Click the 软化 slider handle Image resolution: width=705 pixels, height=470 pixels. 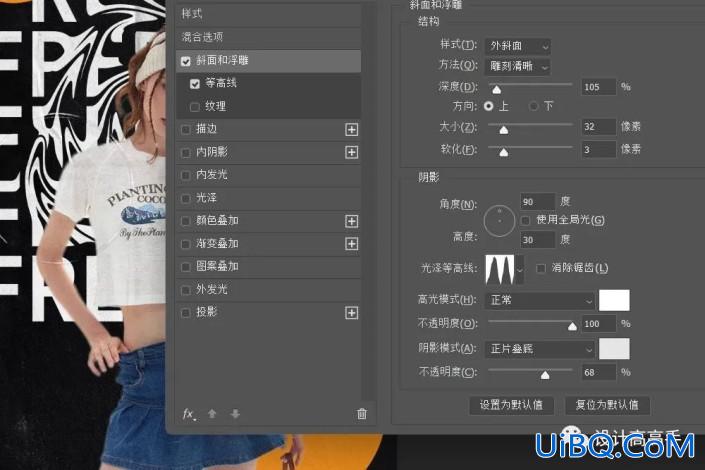(x=504, y=153)
